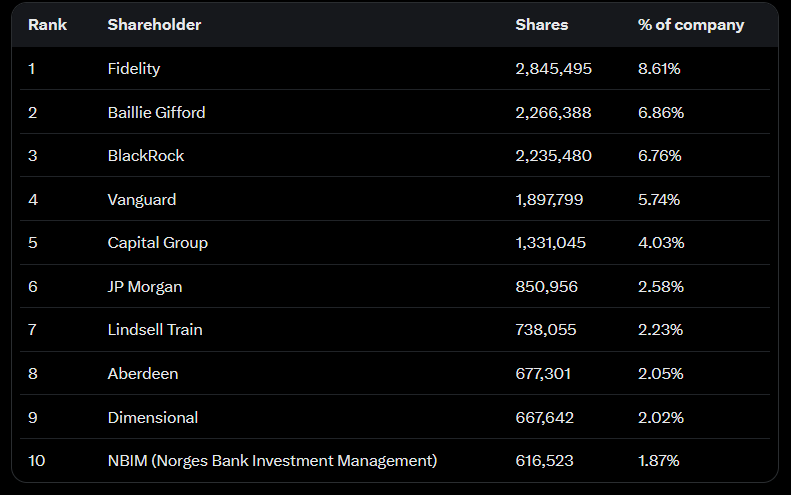The image size is (791, 495).
Task: Select the Lindsell Train entry
Action: click(x=155, y=330)
